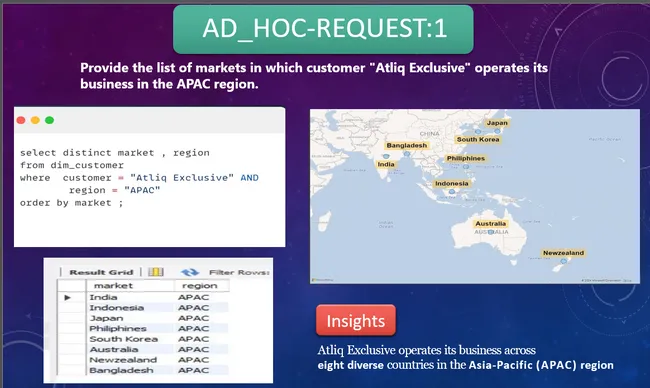Viewport: 650px width, 388px height.
Task: Click the refresh arrows icon in Result Grid
Action: [190, 272]
